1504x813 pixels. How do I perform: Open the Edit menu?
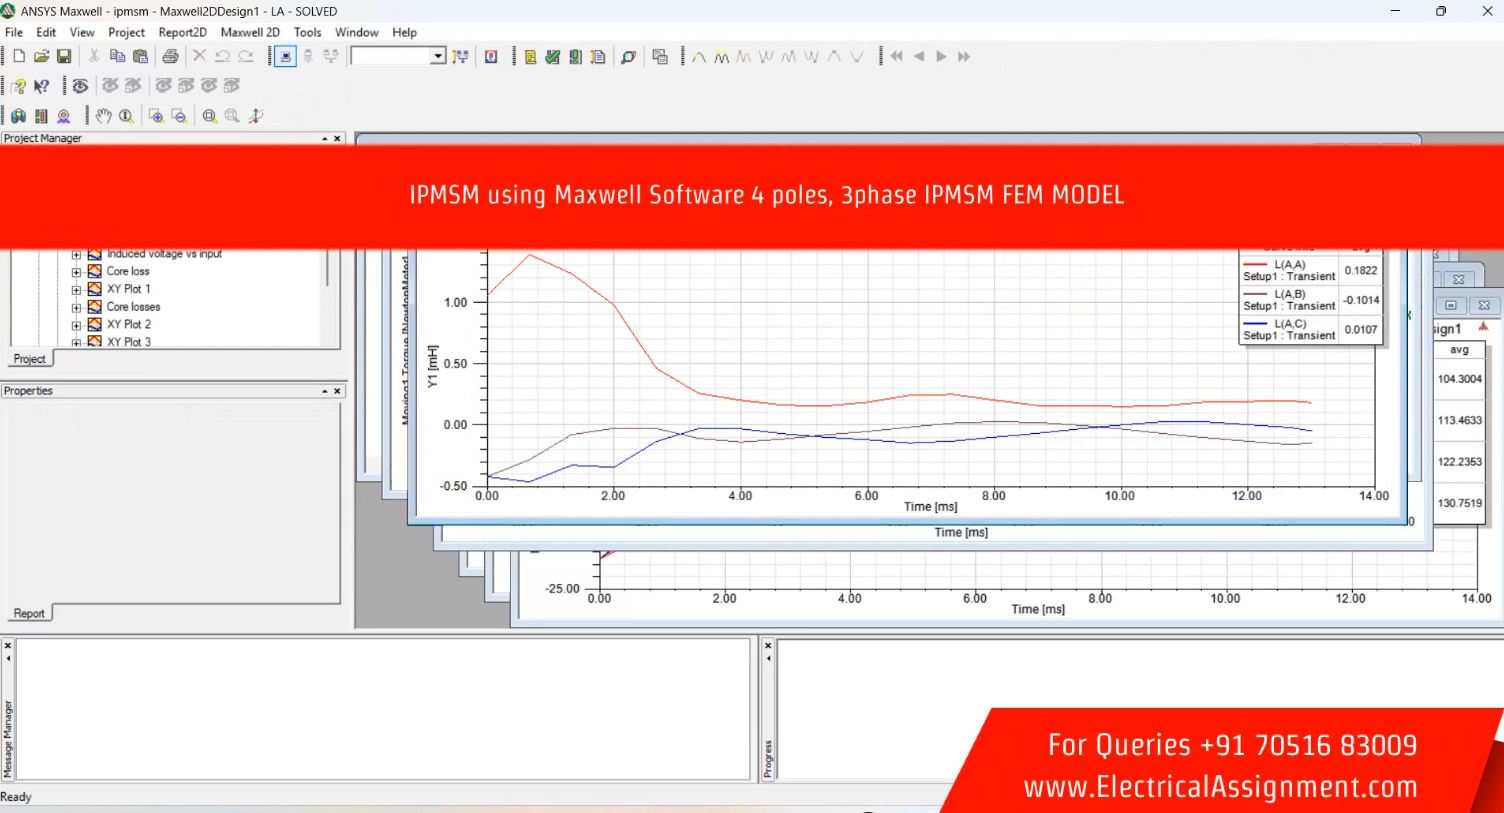(x=46, y=32)
